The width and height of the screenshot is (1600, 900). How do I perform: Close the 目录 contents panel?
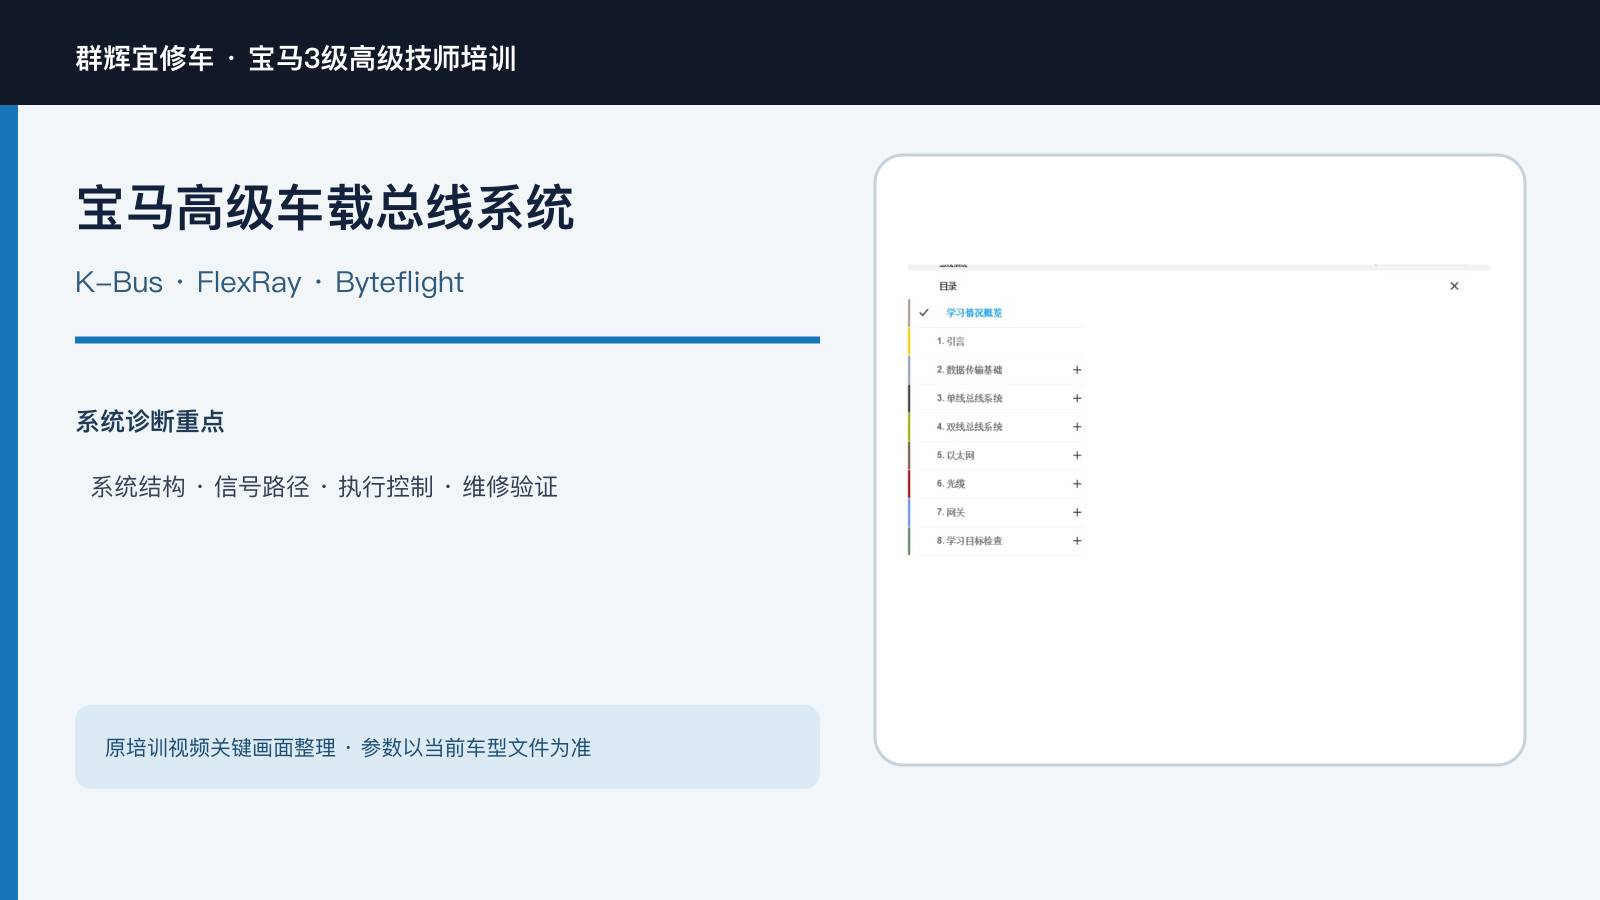(x=1454, y=286)
